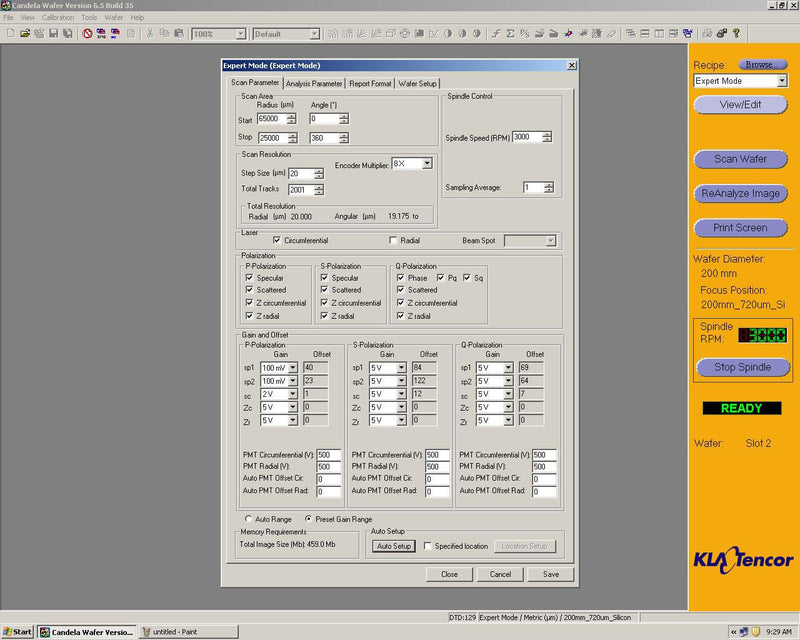Viewport: 800px width, 640px height.
Task: Expand the Recipe Expert Mode dropdown
Action: [781, 81]
